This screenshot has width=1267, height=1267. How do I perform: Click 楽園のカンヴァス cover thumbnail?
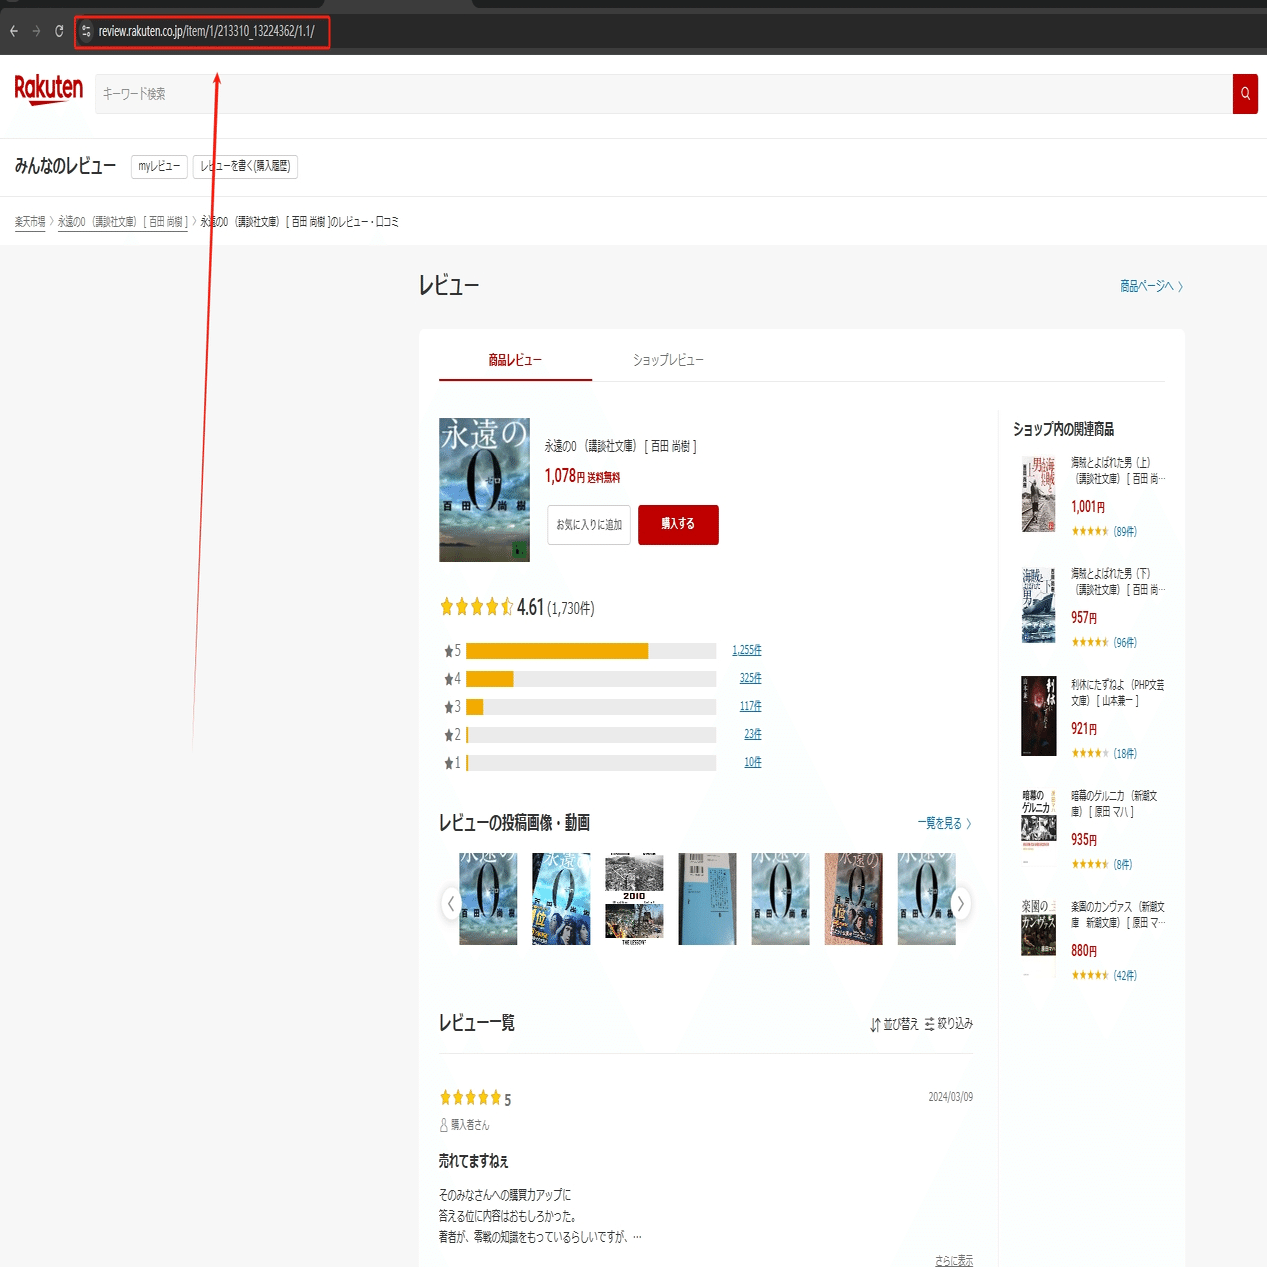click(1039, 938)
